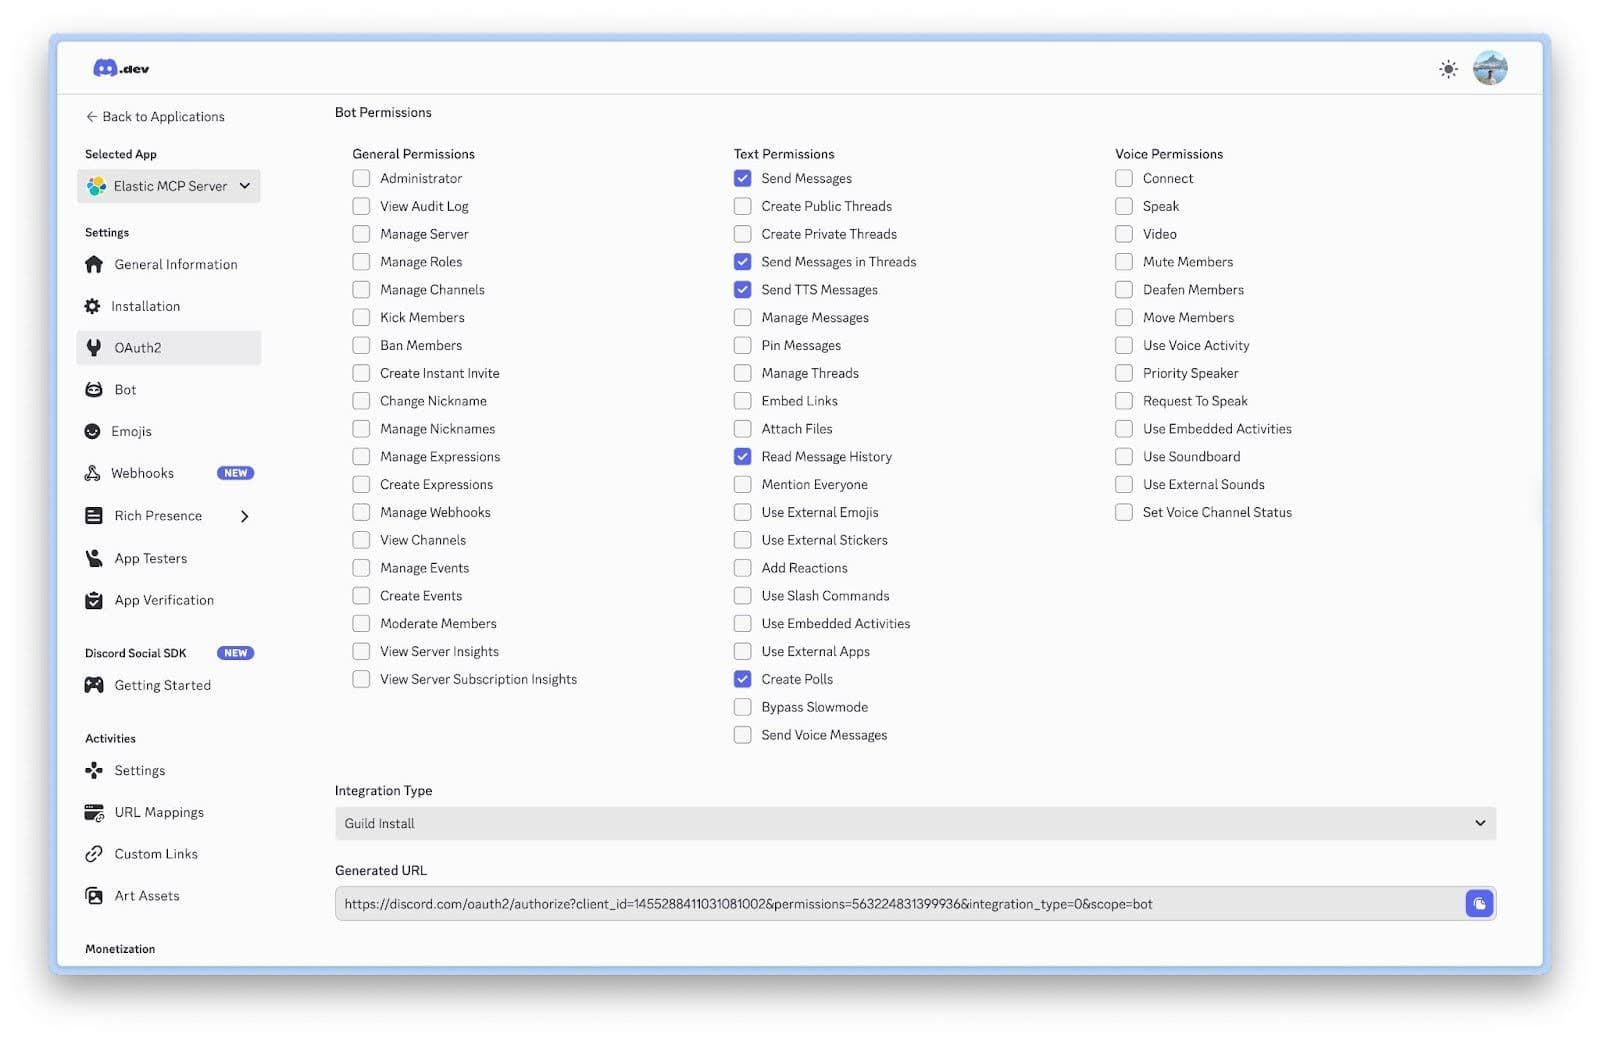
Task: Disable the Create Polls checkbox
Action: click(742, 679)
